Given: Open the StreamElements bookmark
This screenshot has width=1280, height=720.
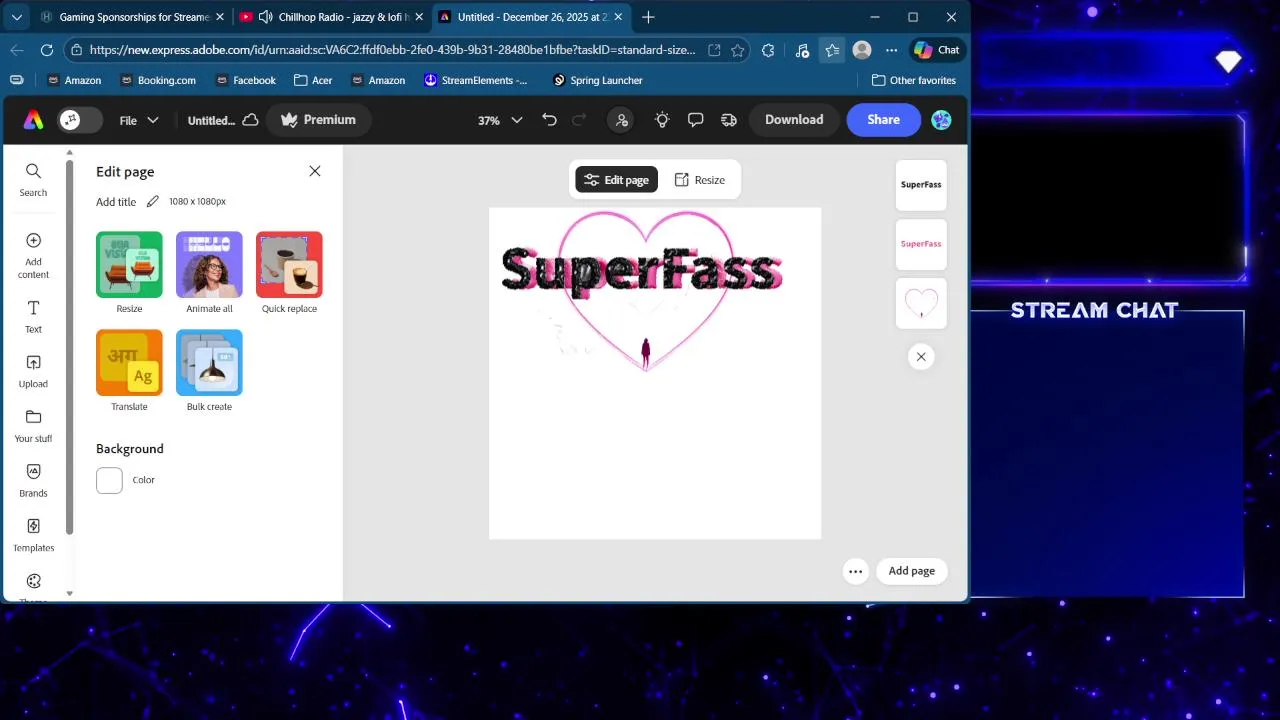Looking at the screenshot, I should point(476,80).
